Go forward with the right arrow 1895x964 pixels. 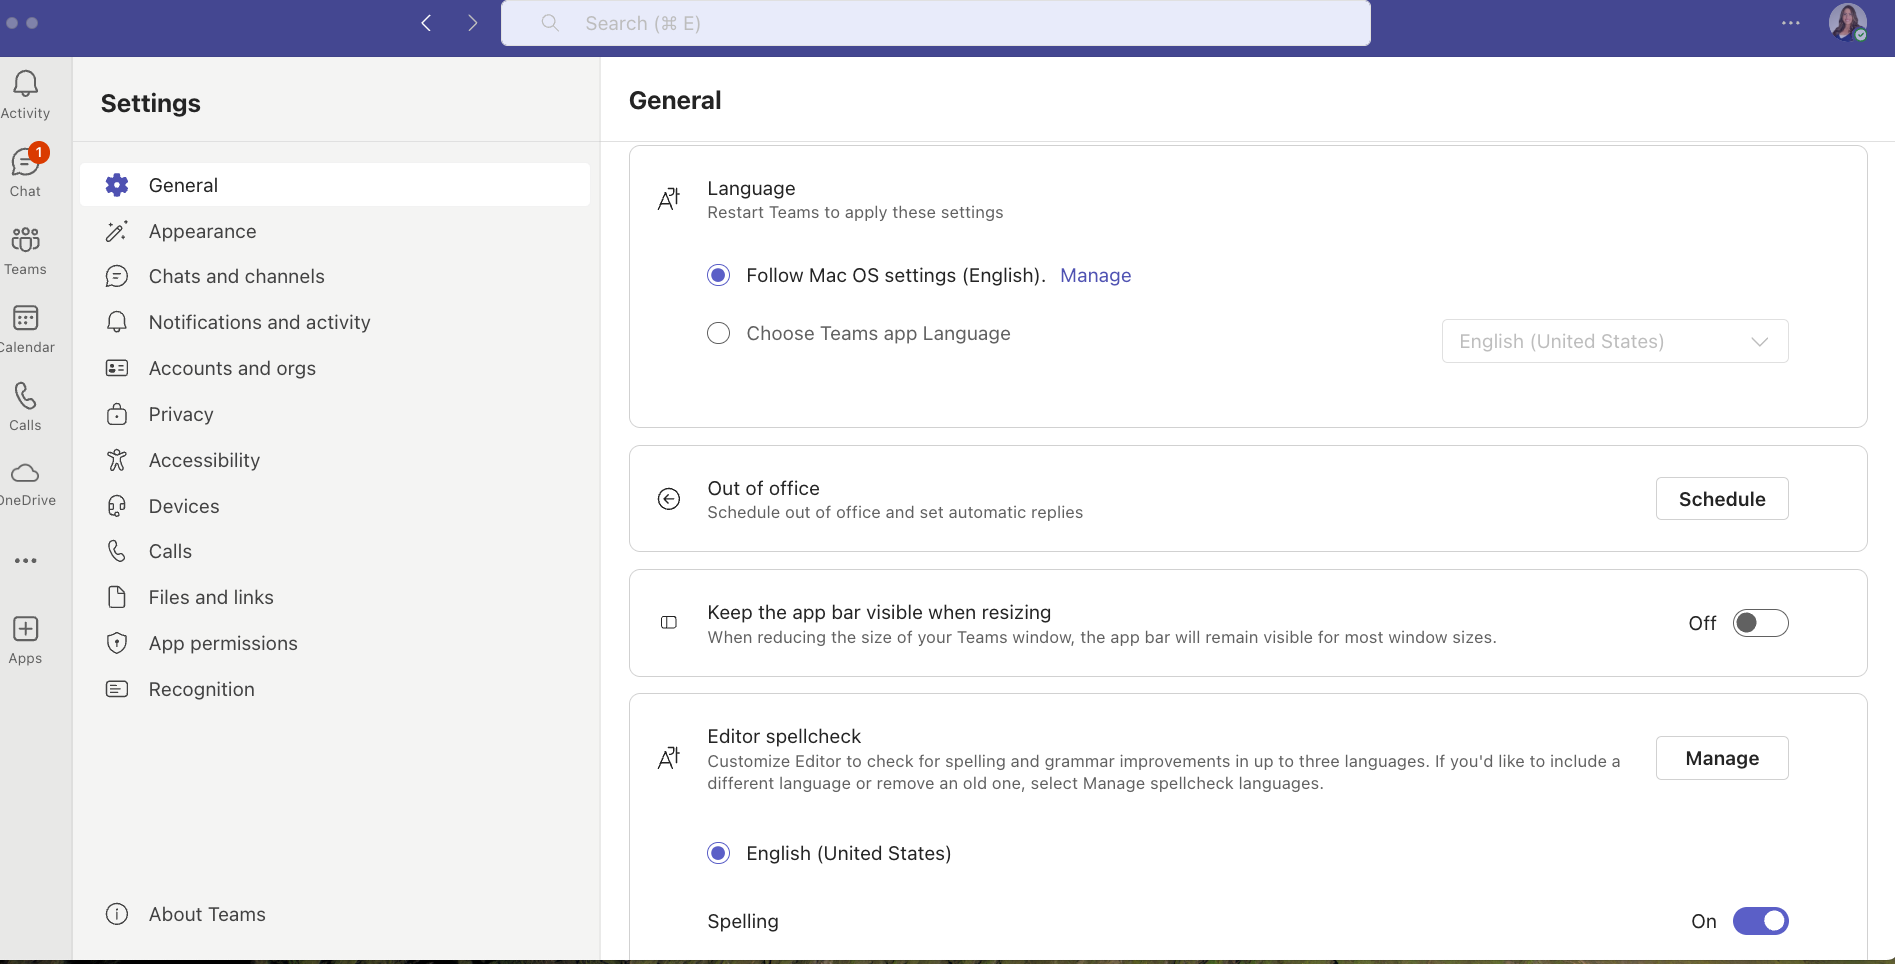click(x=472, y=23)
